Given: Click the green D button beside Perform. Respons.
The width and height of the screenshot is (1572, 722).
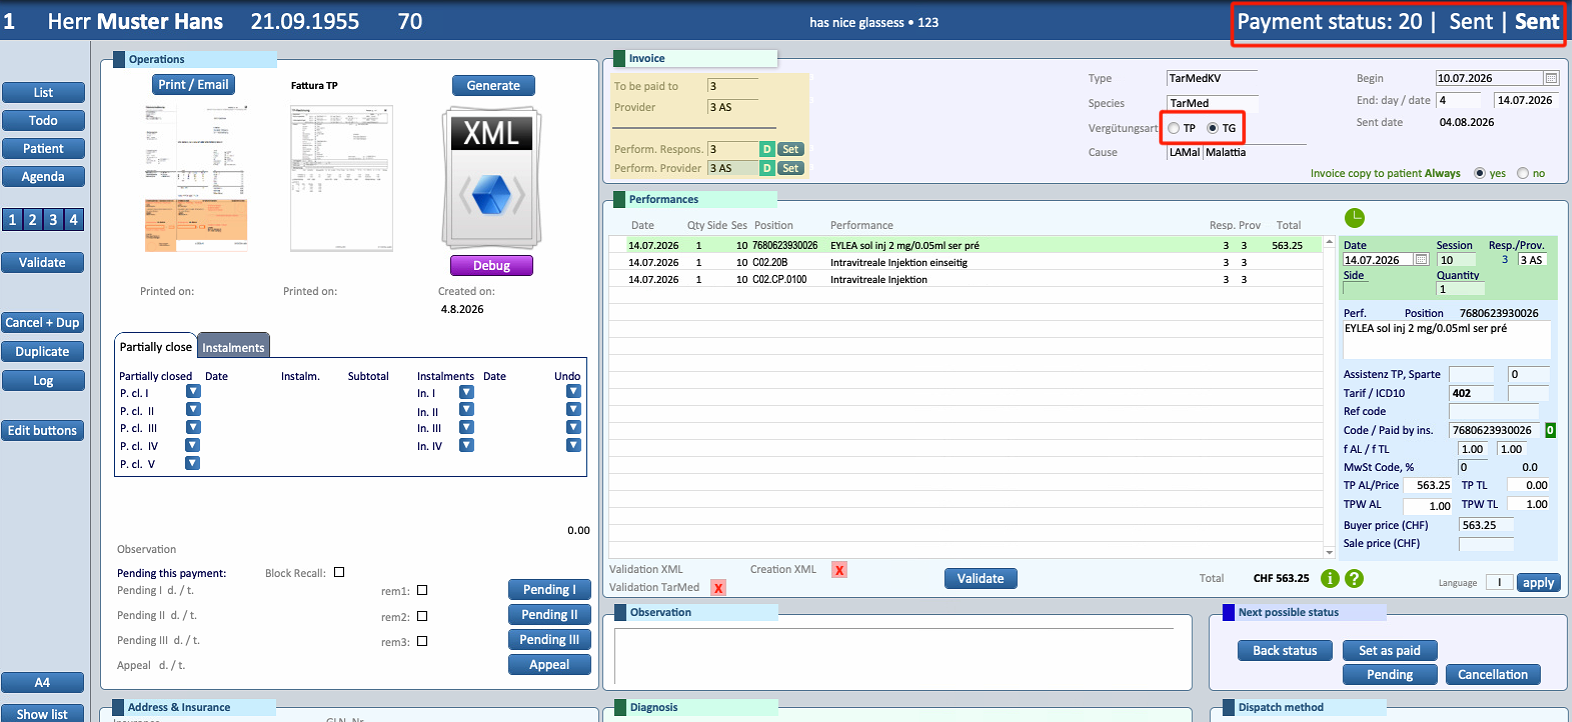Looking at the screenshot, I should tap(767, 149).
